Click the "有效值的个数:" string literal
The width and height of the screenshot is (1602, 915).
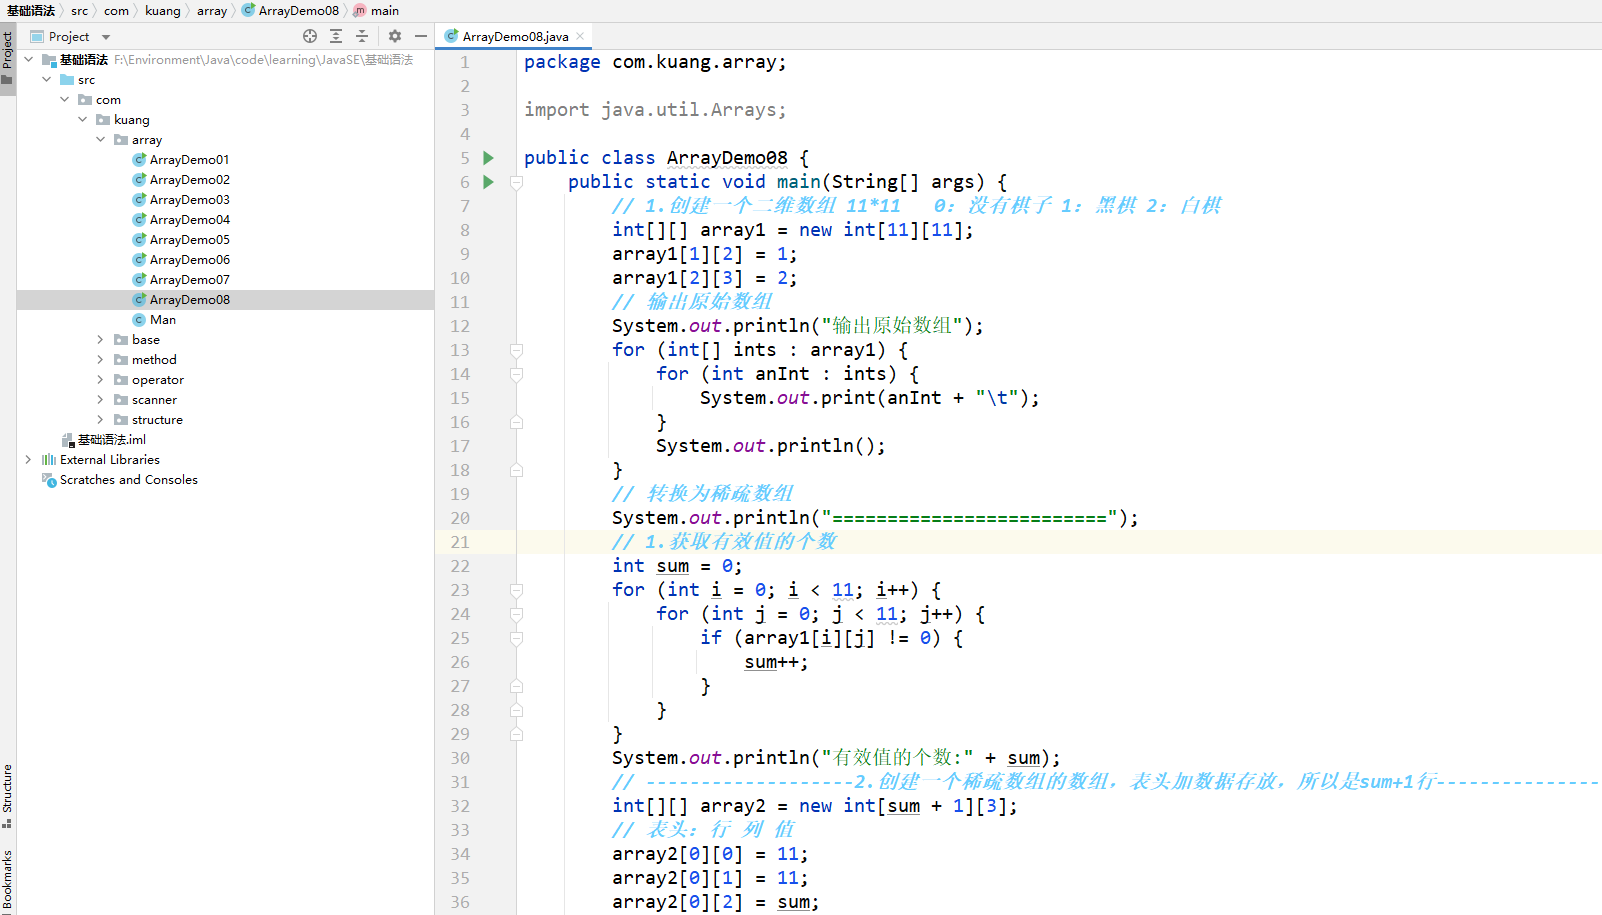[897, 758]
